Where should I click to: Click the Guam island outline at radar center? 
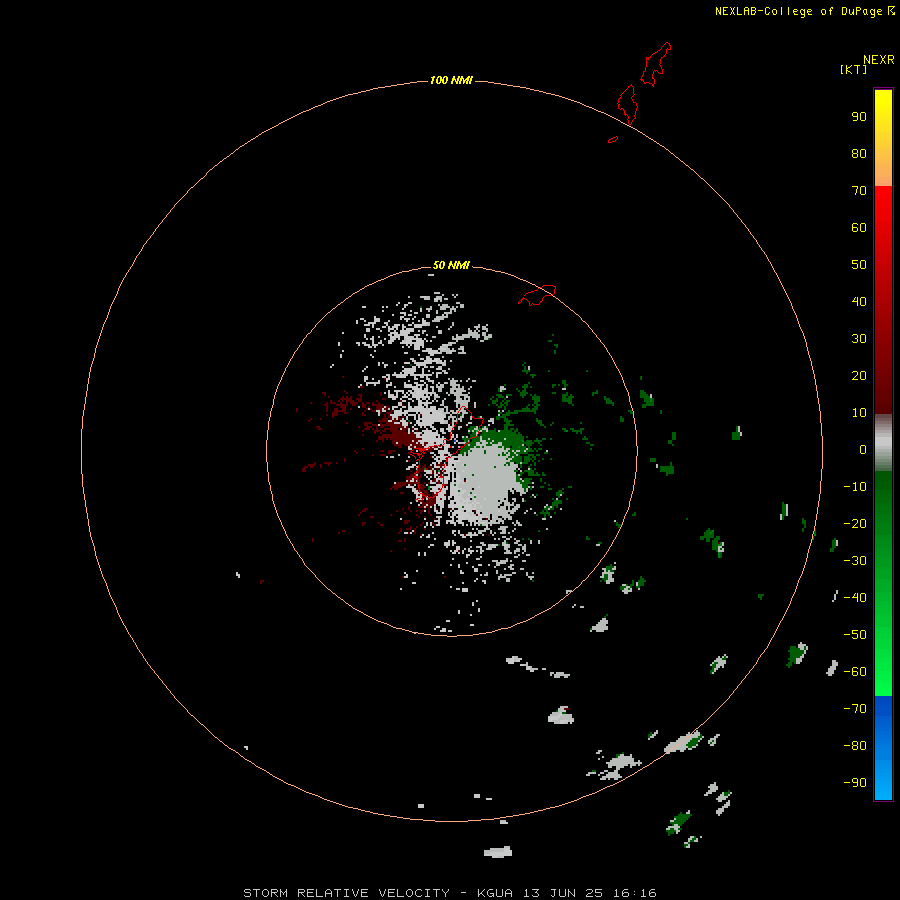[x=445, y=451]
